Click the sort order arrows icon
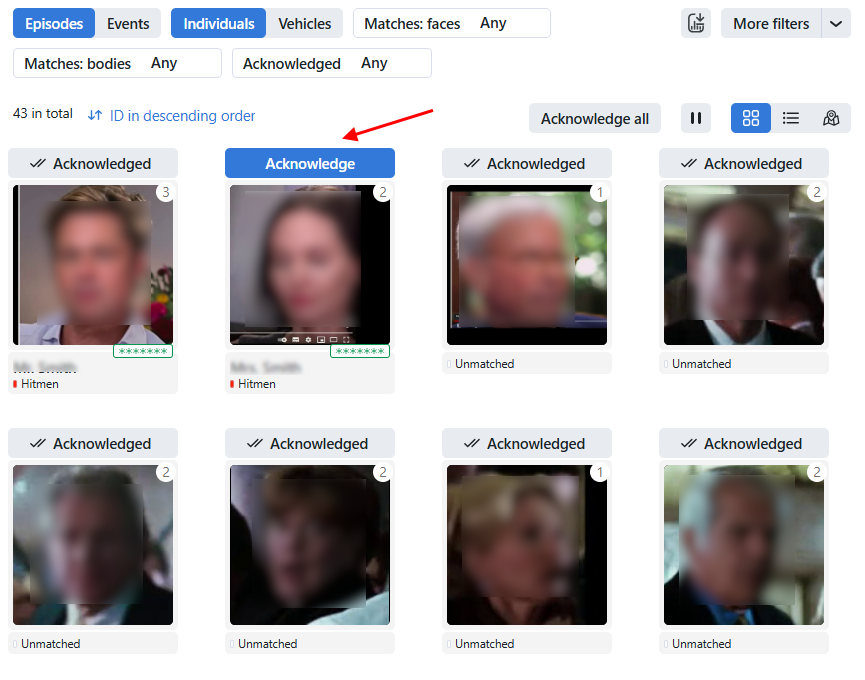Viewport: 865px width, 680px height. pyautogui.click(x=95, y=116)
